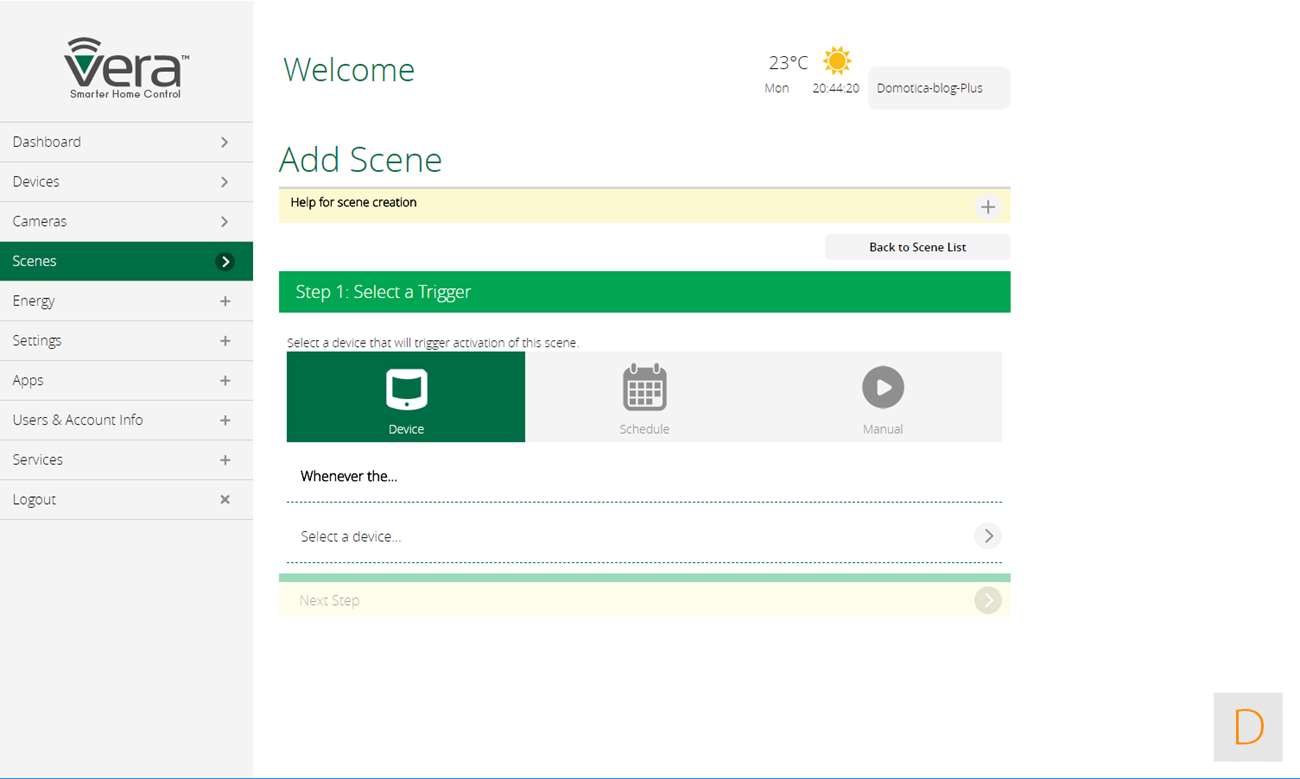Click the sun weather icon
The height and width of the screenshot is (779, 1300).
837,61
